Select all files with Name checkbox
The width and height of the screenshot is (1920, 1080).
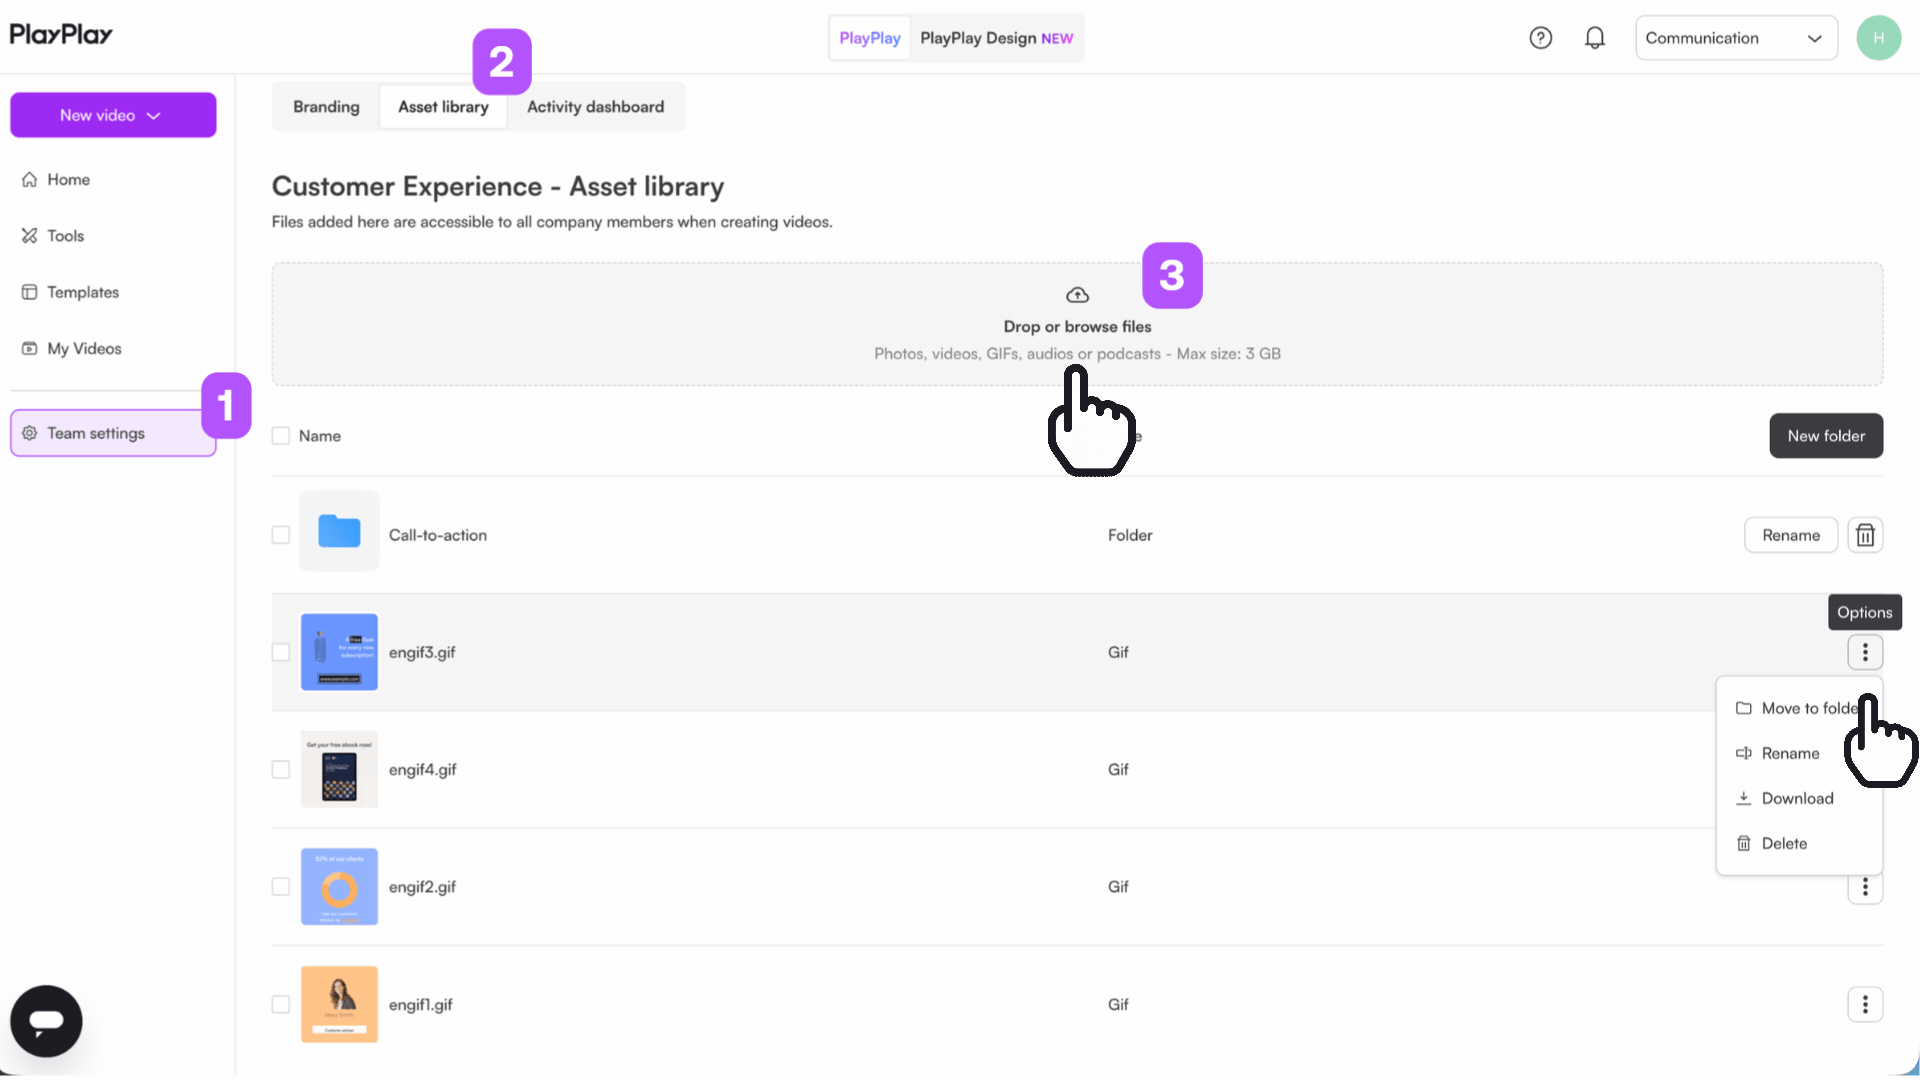[x=281, y=436]
